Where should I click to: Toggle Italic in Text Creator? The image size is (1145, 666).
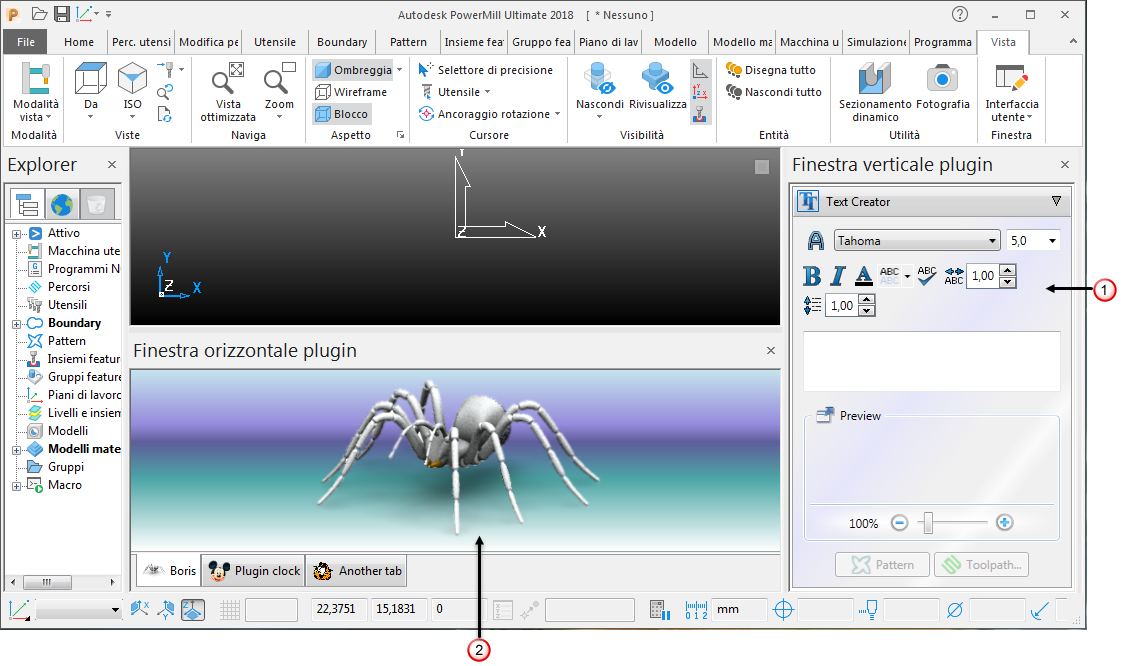click(838, 276)
